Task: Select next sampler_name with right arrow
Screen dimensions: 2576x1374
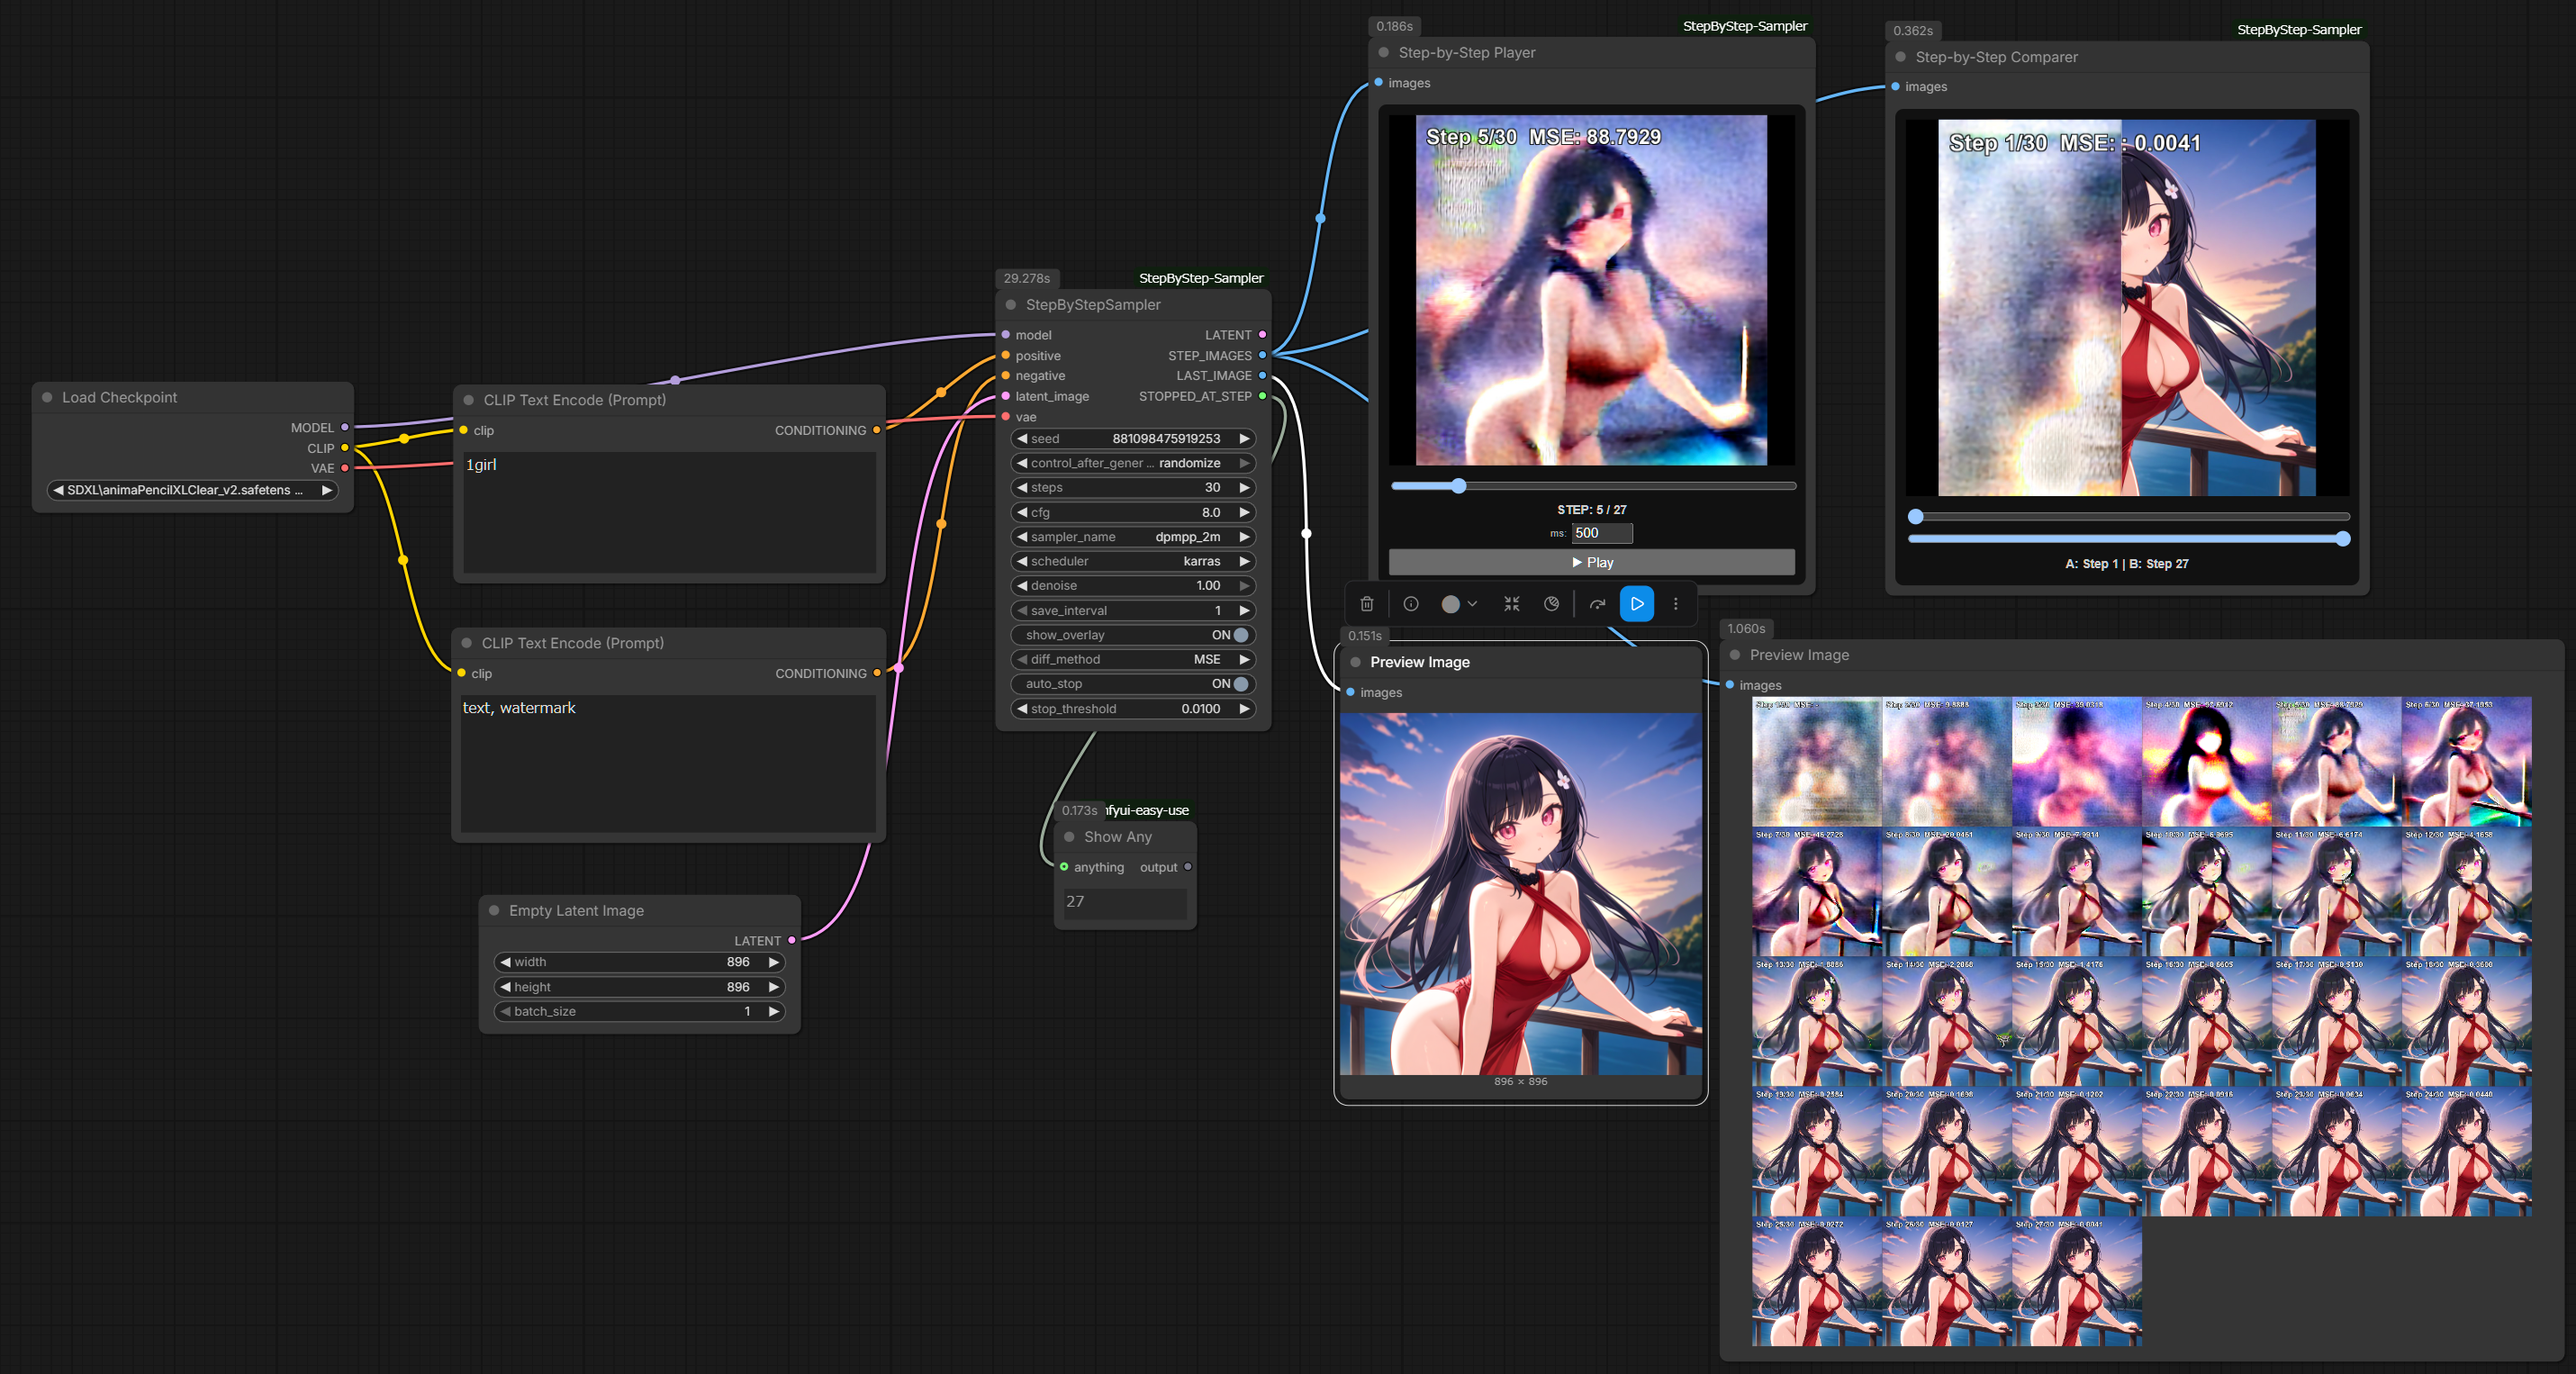Action: 1244,537
